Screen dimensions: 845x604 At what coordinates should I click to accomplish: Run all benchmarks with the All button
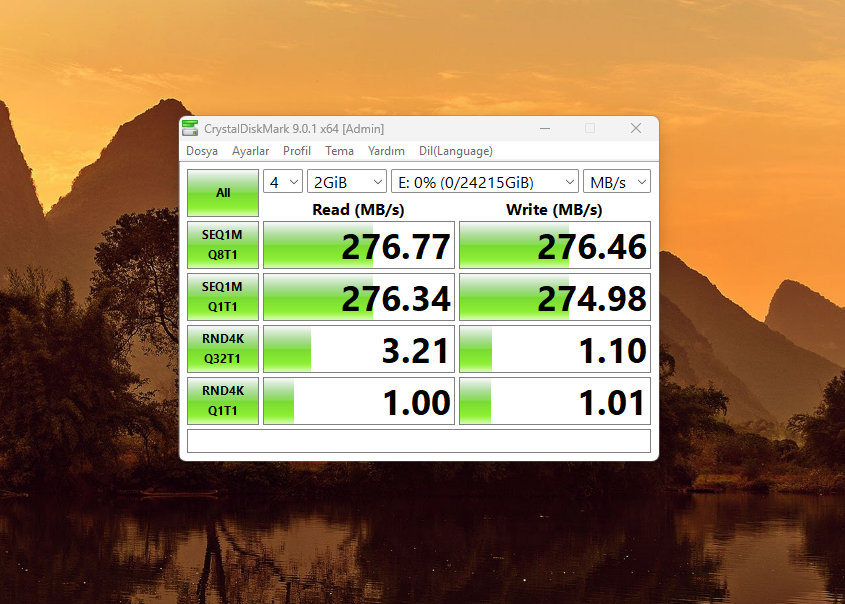pos(222,192)
